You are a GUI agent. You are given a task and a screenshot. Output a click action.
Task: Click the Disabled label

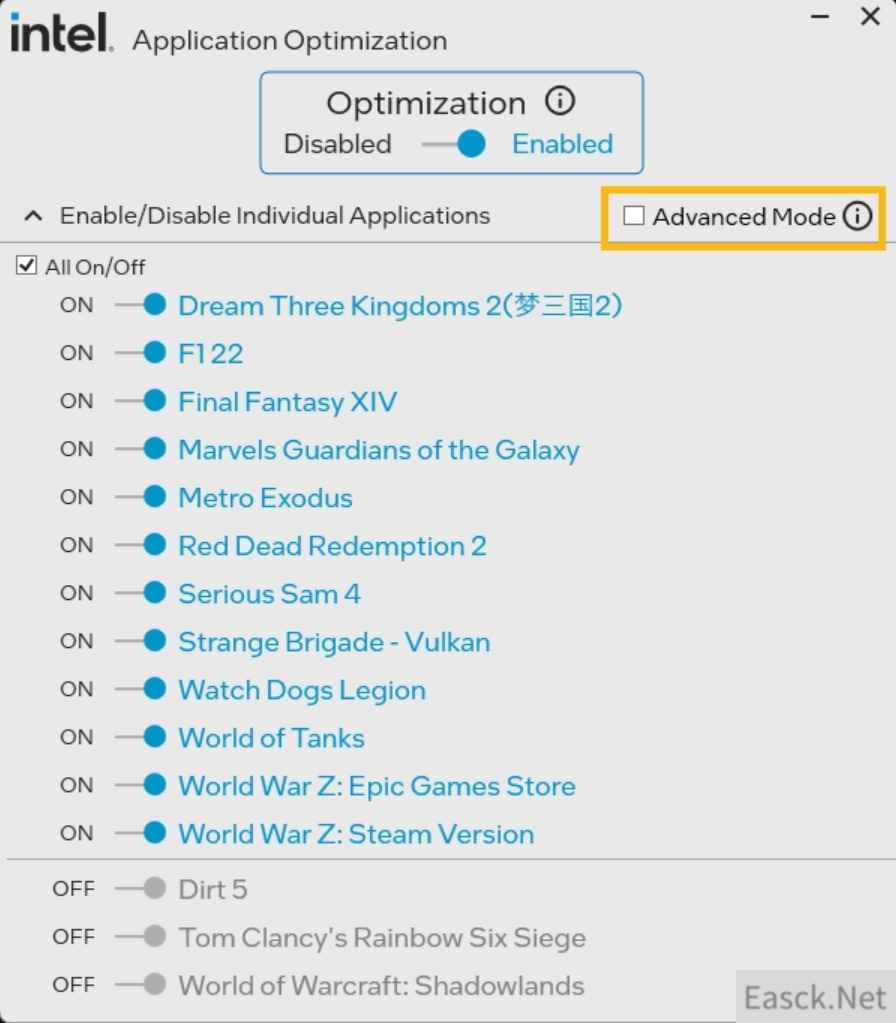(x=337, y=144)
